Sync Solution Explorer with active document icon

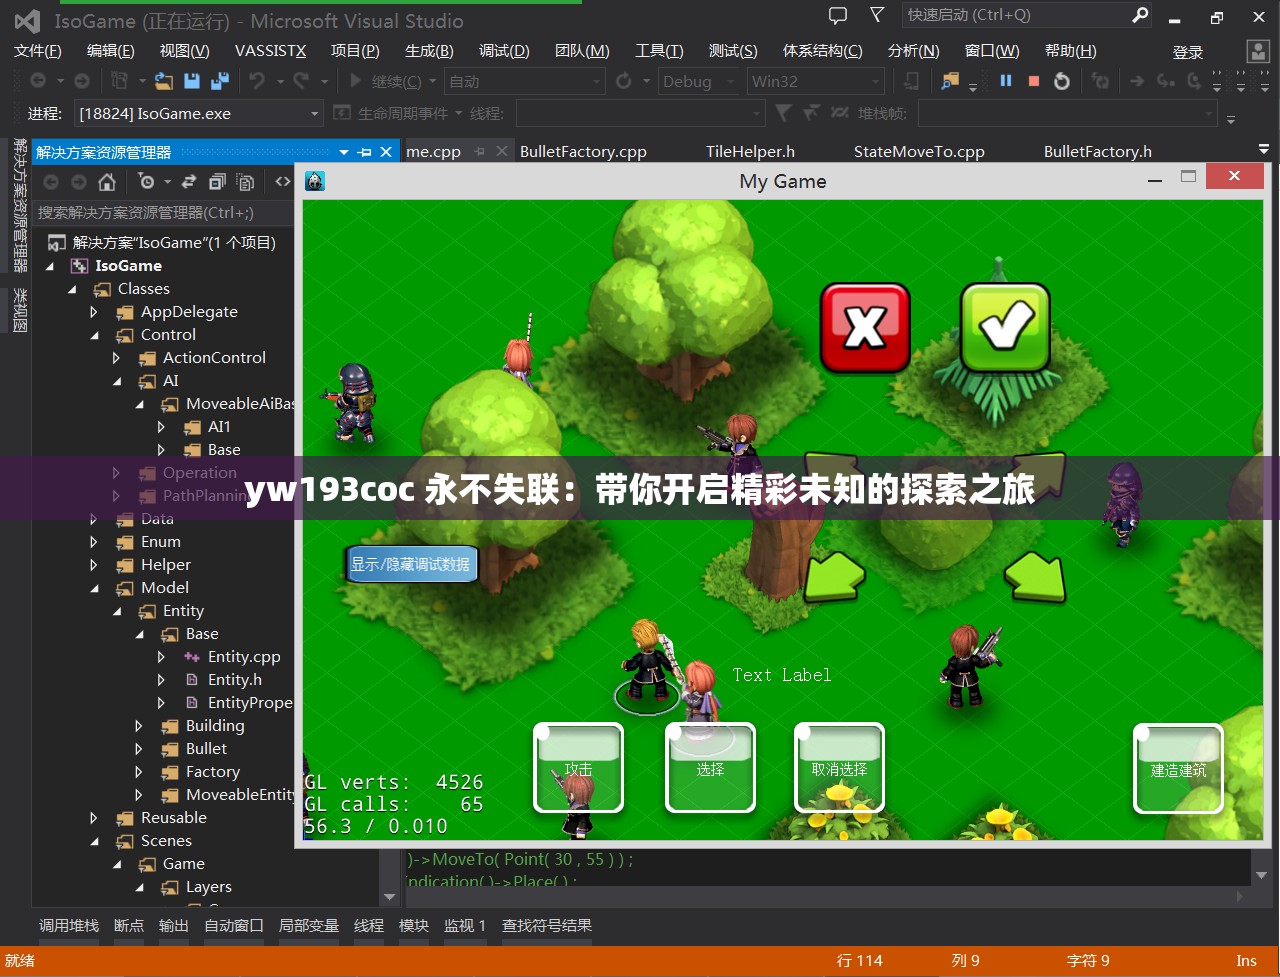click(x=189, y=182)
